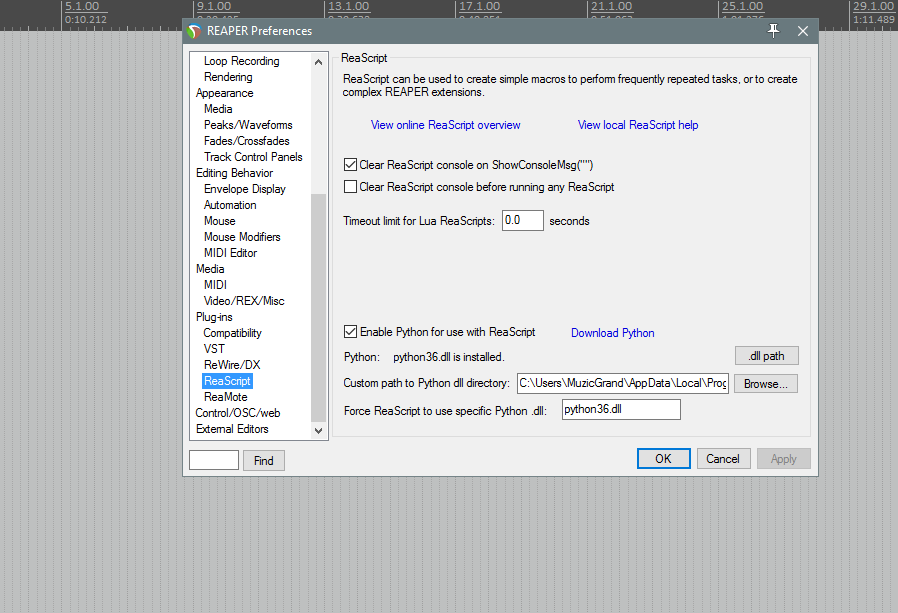Open Fades/Crossfades preferences page
The image size is (898, 613).
247,141
